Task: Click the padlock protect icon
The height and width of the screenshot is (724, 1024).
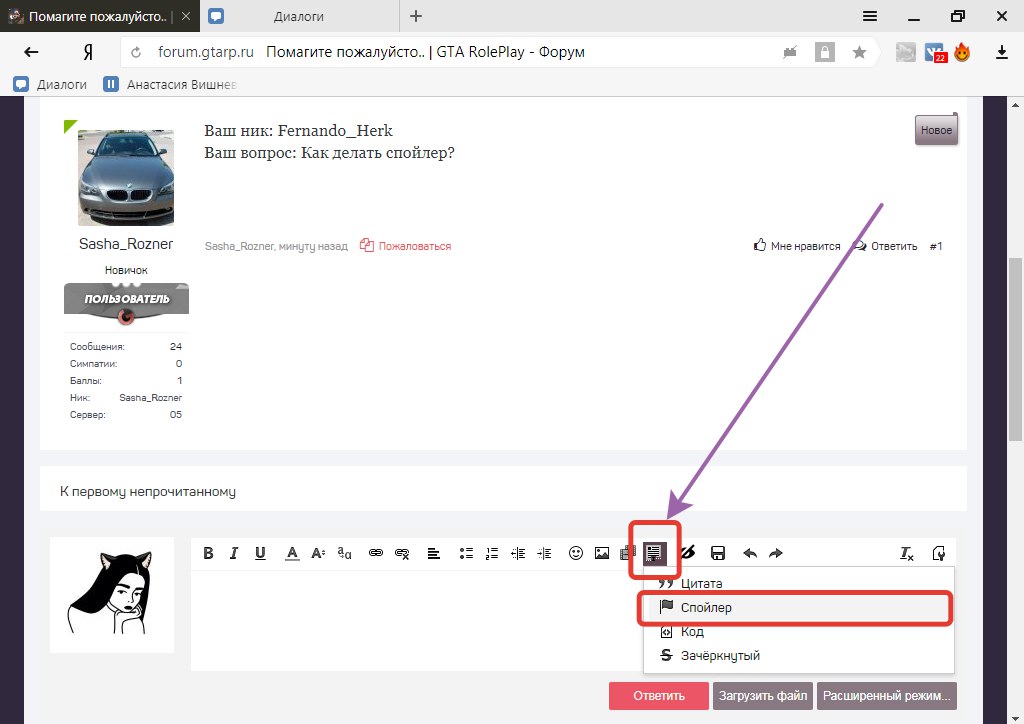Action: pos(824,52)
